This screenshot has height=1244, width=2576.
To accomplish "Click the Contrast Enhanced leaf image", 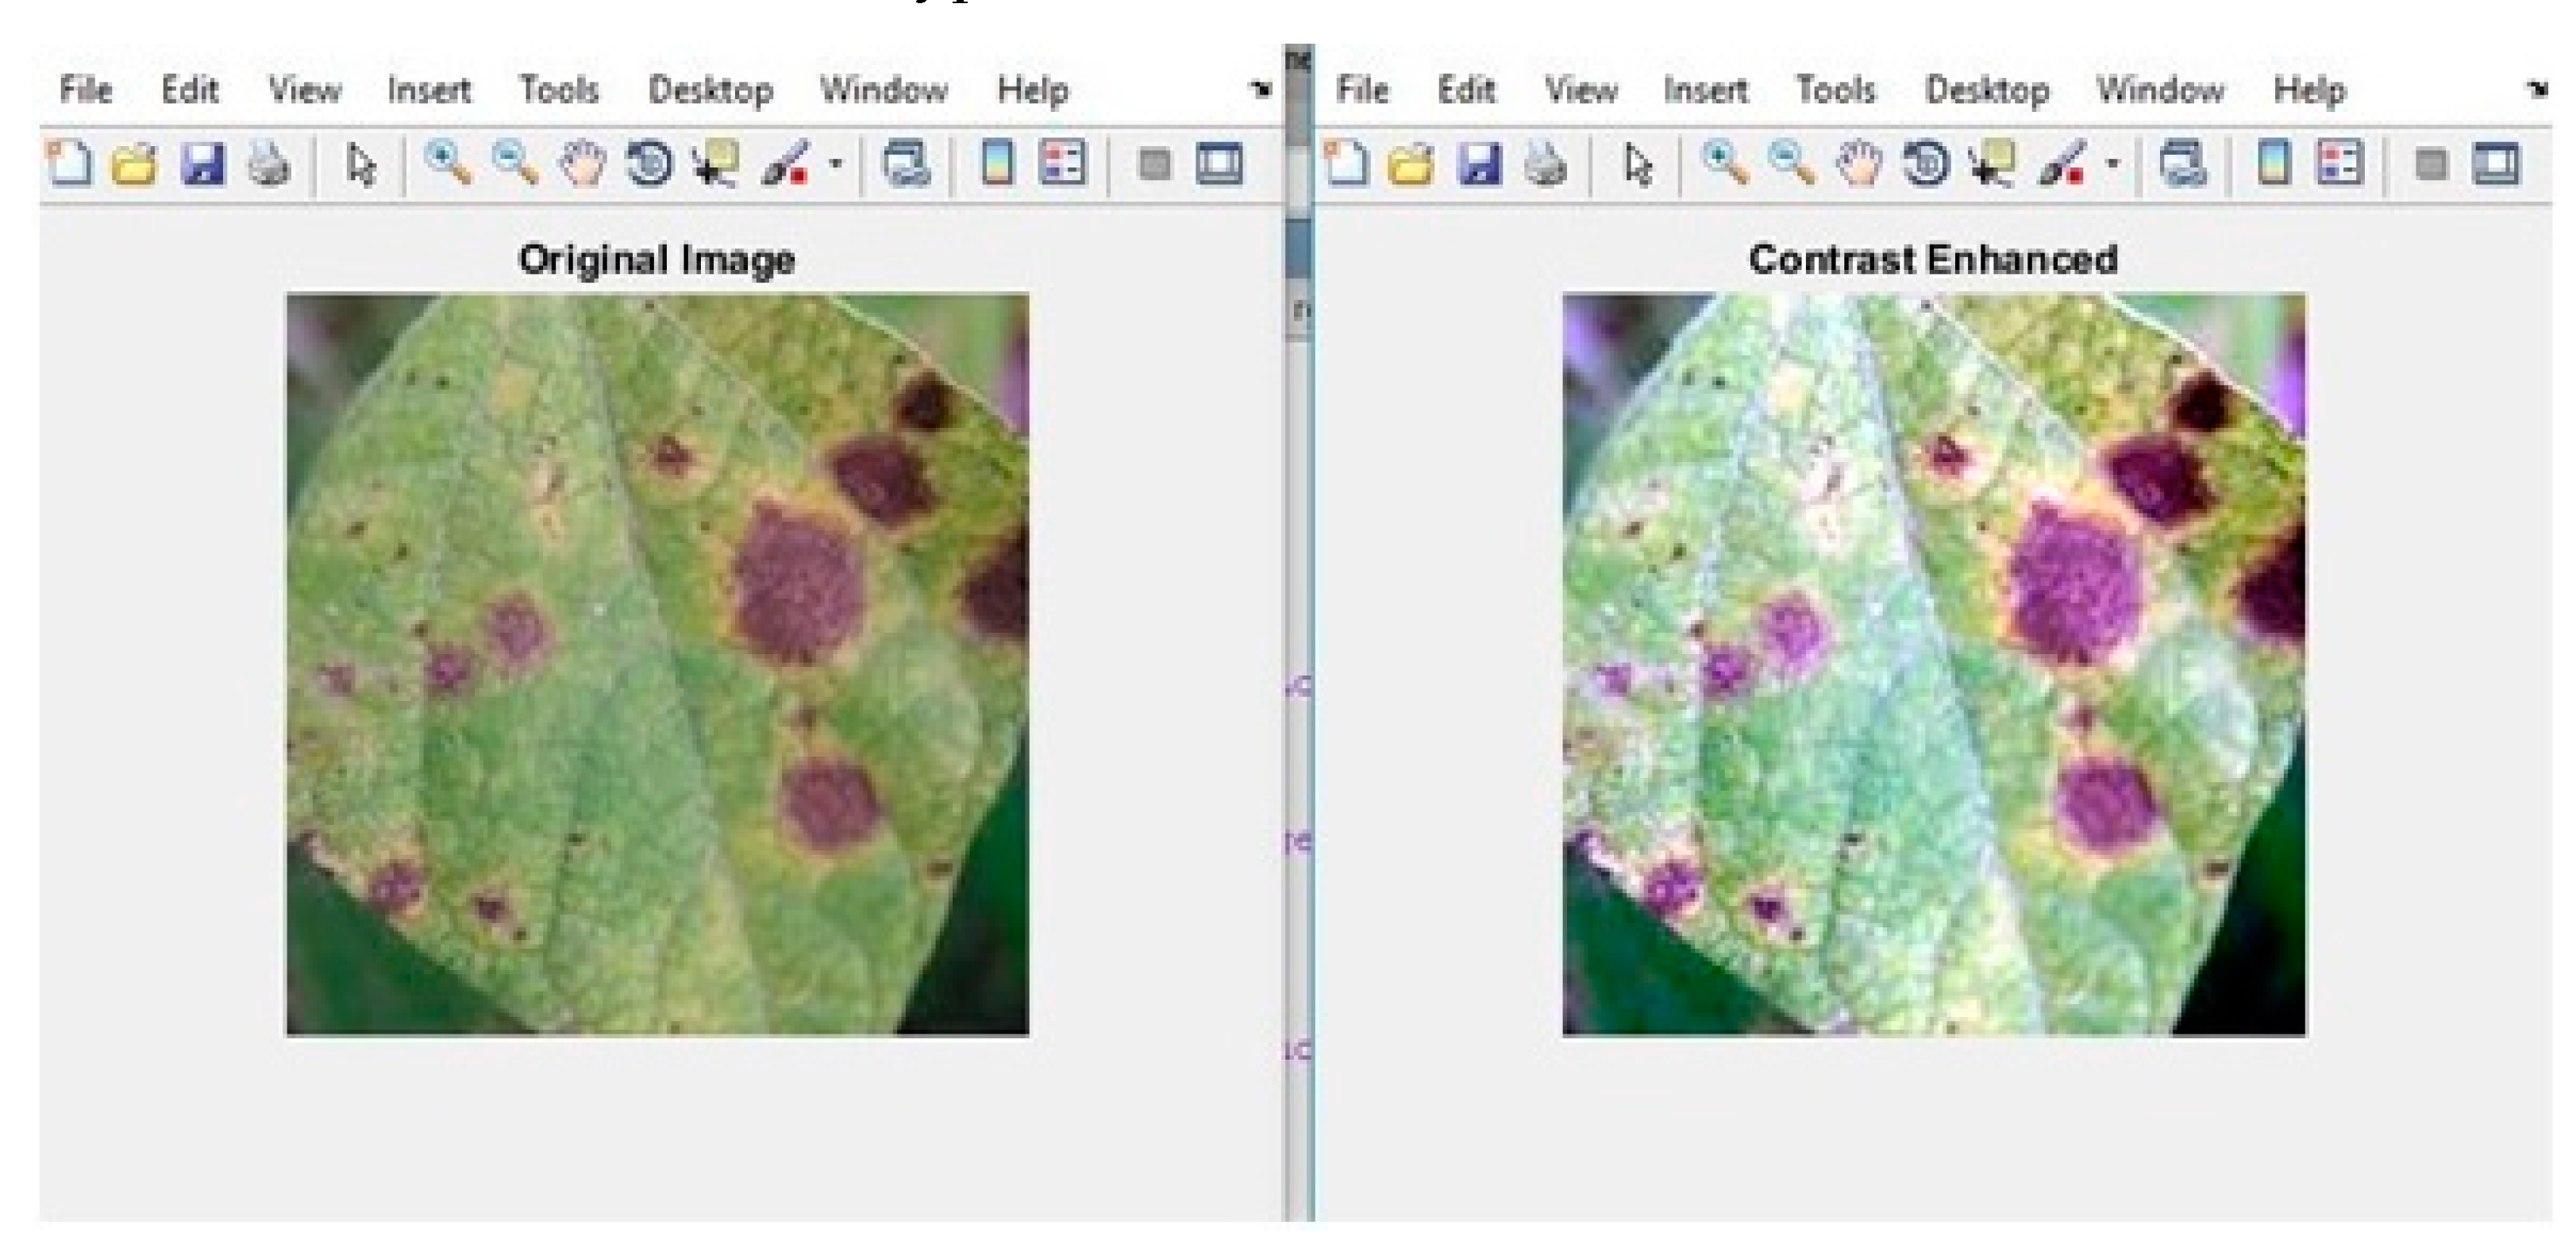I will 1933,664.
